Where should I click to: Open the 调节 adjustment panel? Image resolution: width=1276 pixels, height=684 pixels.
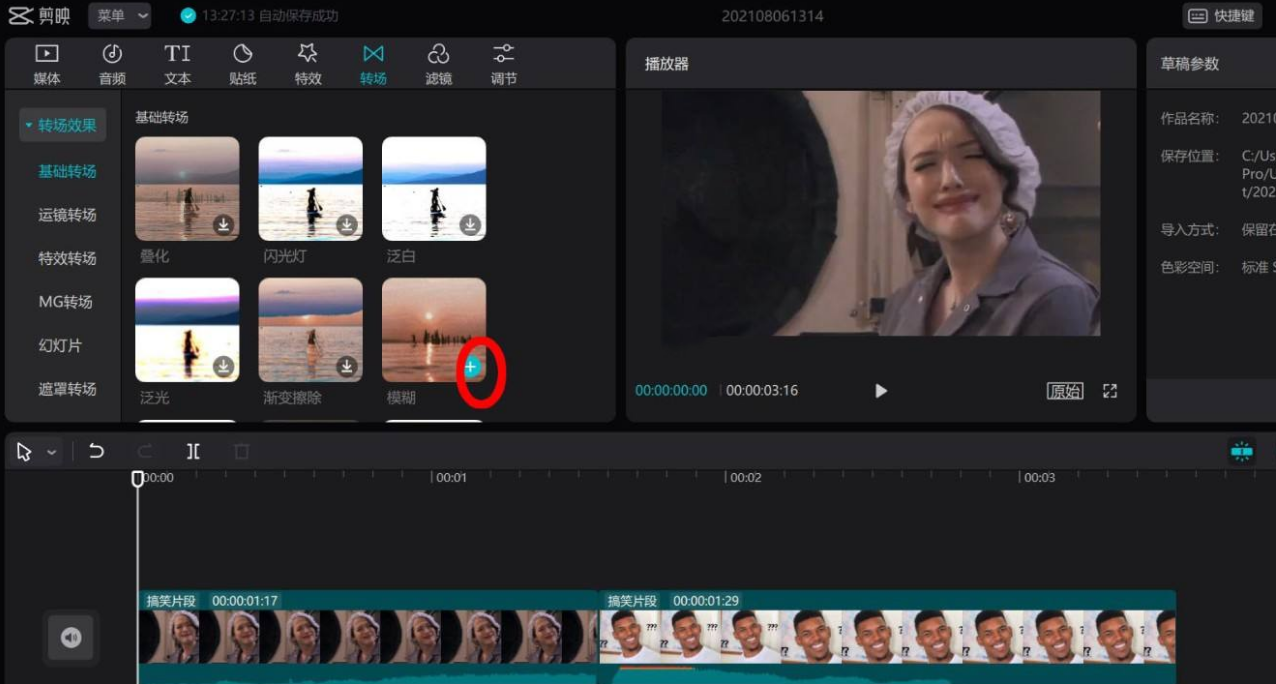504,64
